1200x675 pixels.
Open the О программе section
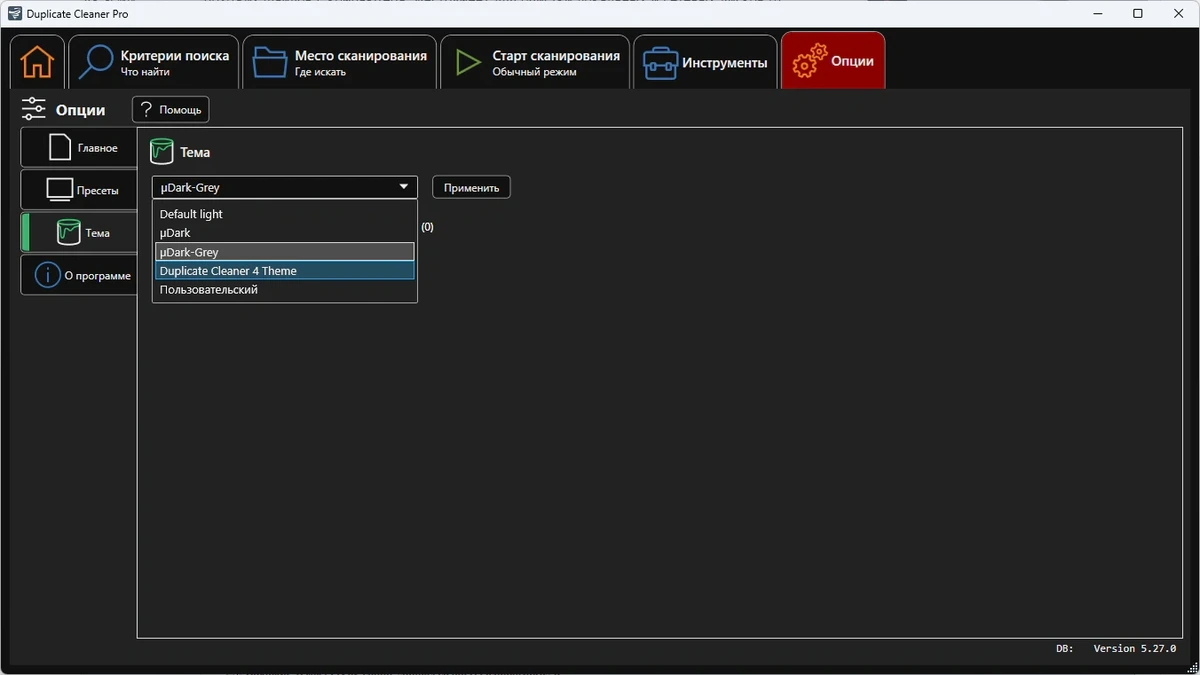pyautogui.click(x=79, y=275)
